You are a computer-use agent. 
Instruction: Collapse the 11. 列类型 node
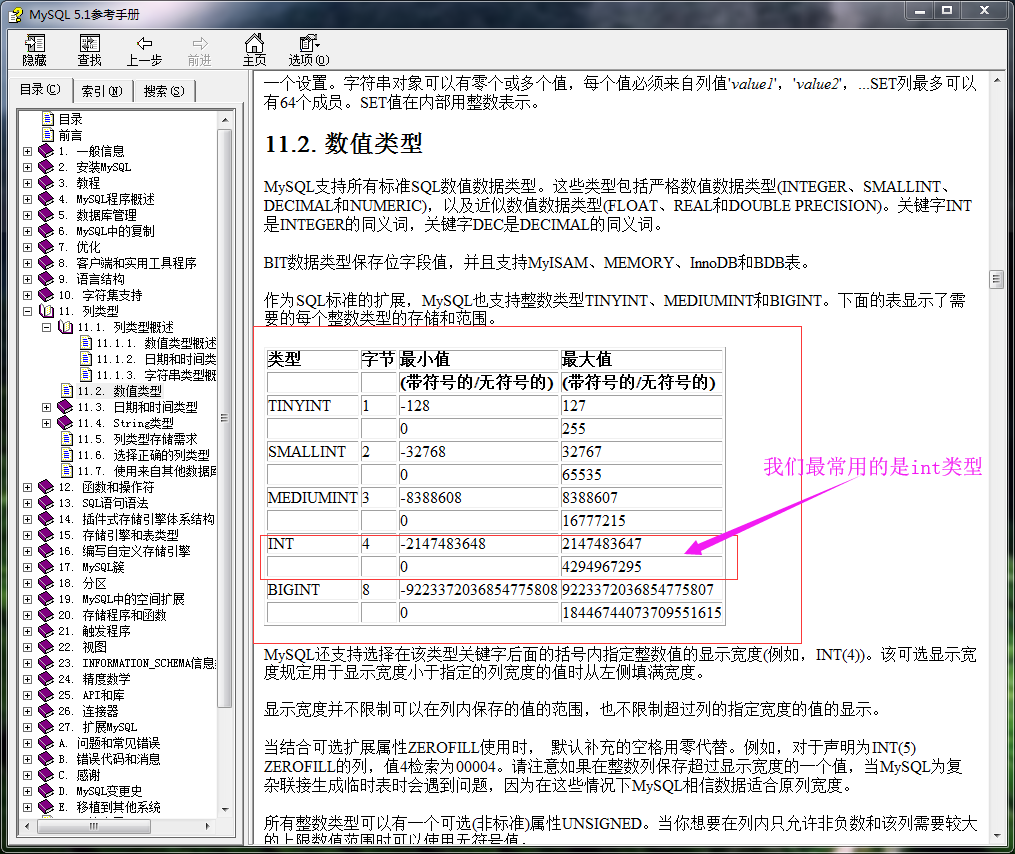coord(27,311)
